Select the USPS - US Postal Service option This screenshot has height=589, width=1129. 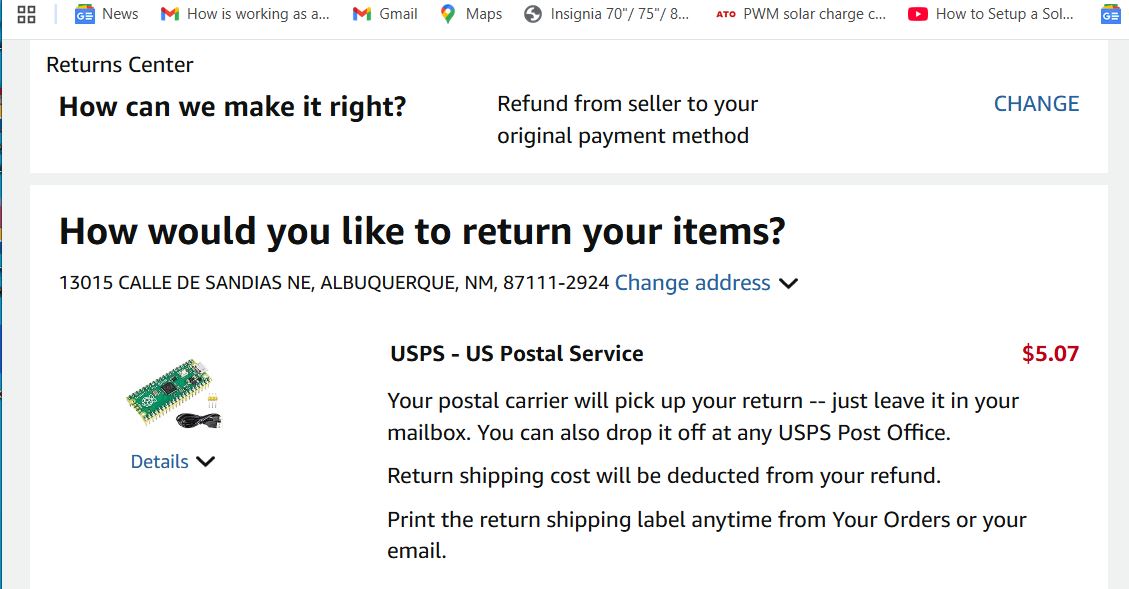(517, 354)
